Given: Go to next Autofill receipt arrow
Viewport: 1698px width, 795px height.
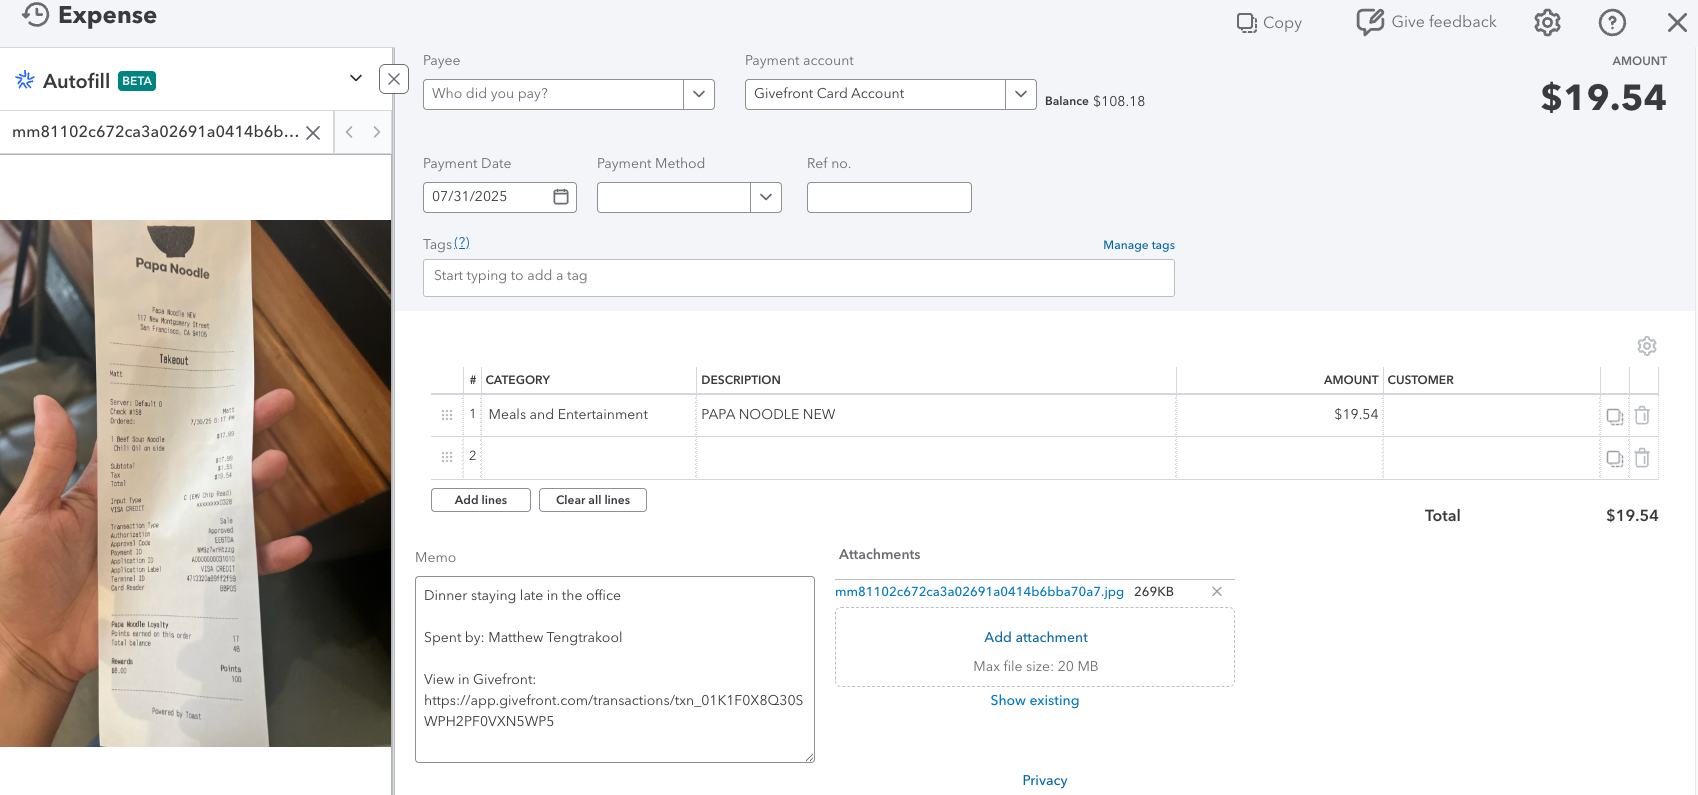Looking at the screenshot, I should (x=377, y=132).
